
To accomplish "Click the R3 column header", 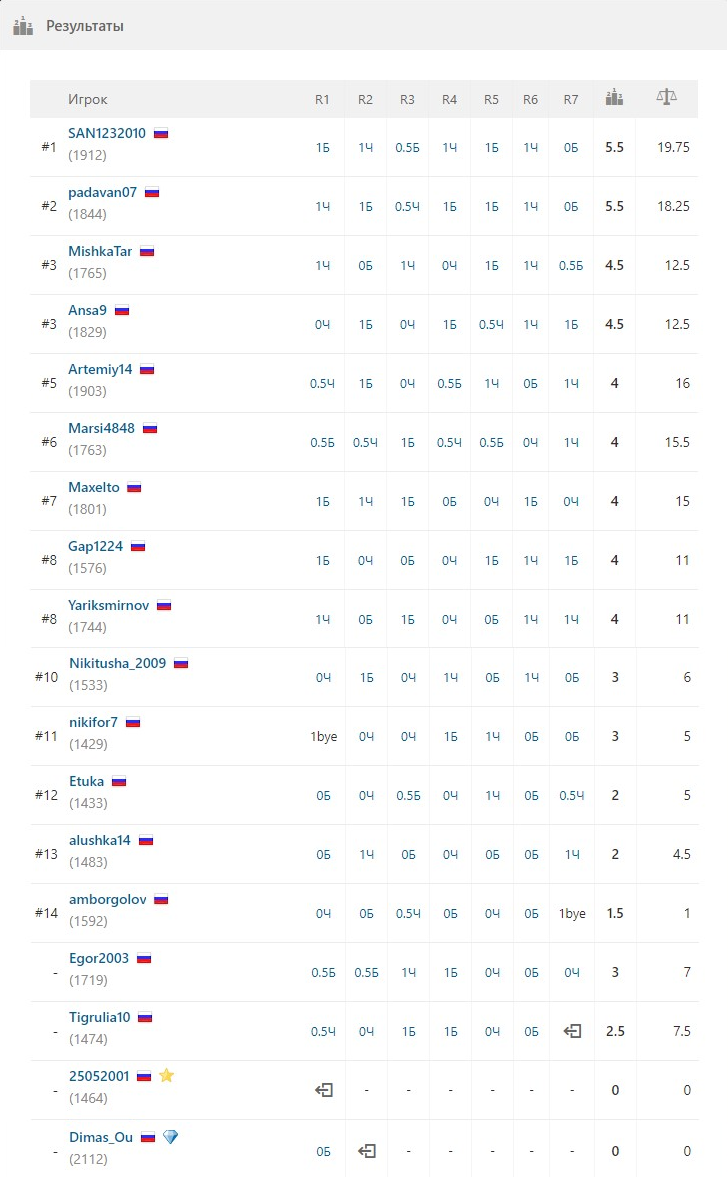I will click(x=407, y=99).
